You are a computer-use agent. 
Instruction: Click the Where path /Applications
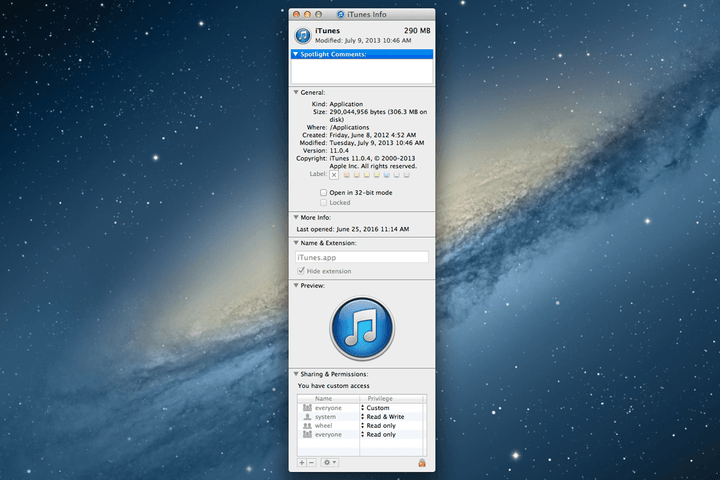click(349, 127)
